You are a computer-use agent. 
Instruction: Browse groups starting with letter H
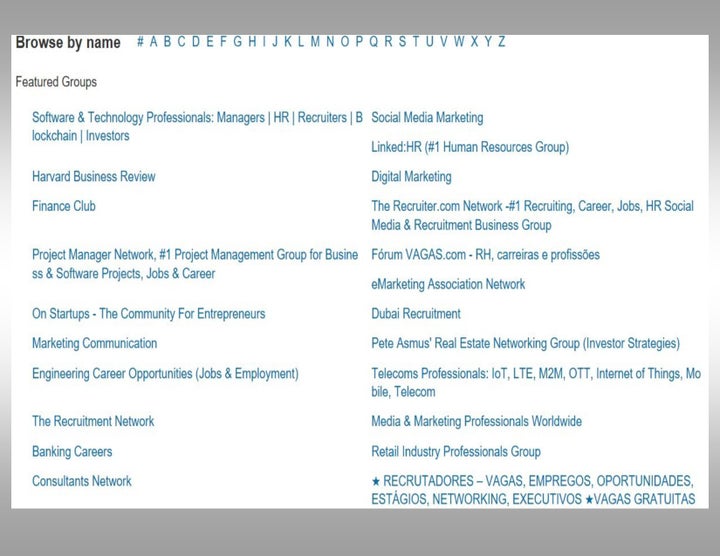coord(252,42)
